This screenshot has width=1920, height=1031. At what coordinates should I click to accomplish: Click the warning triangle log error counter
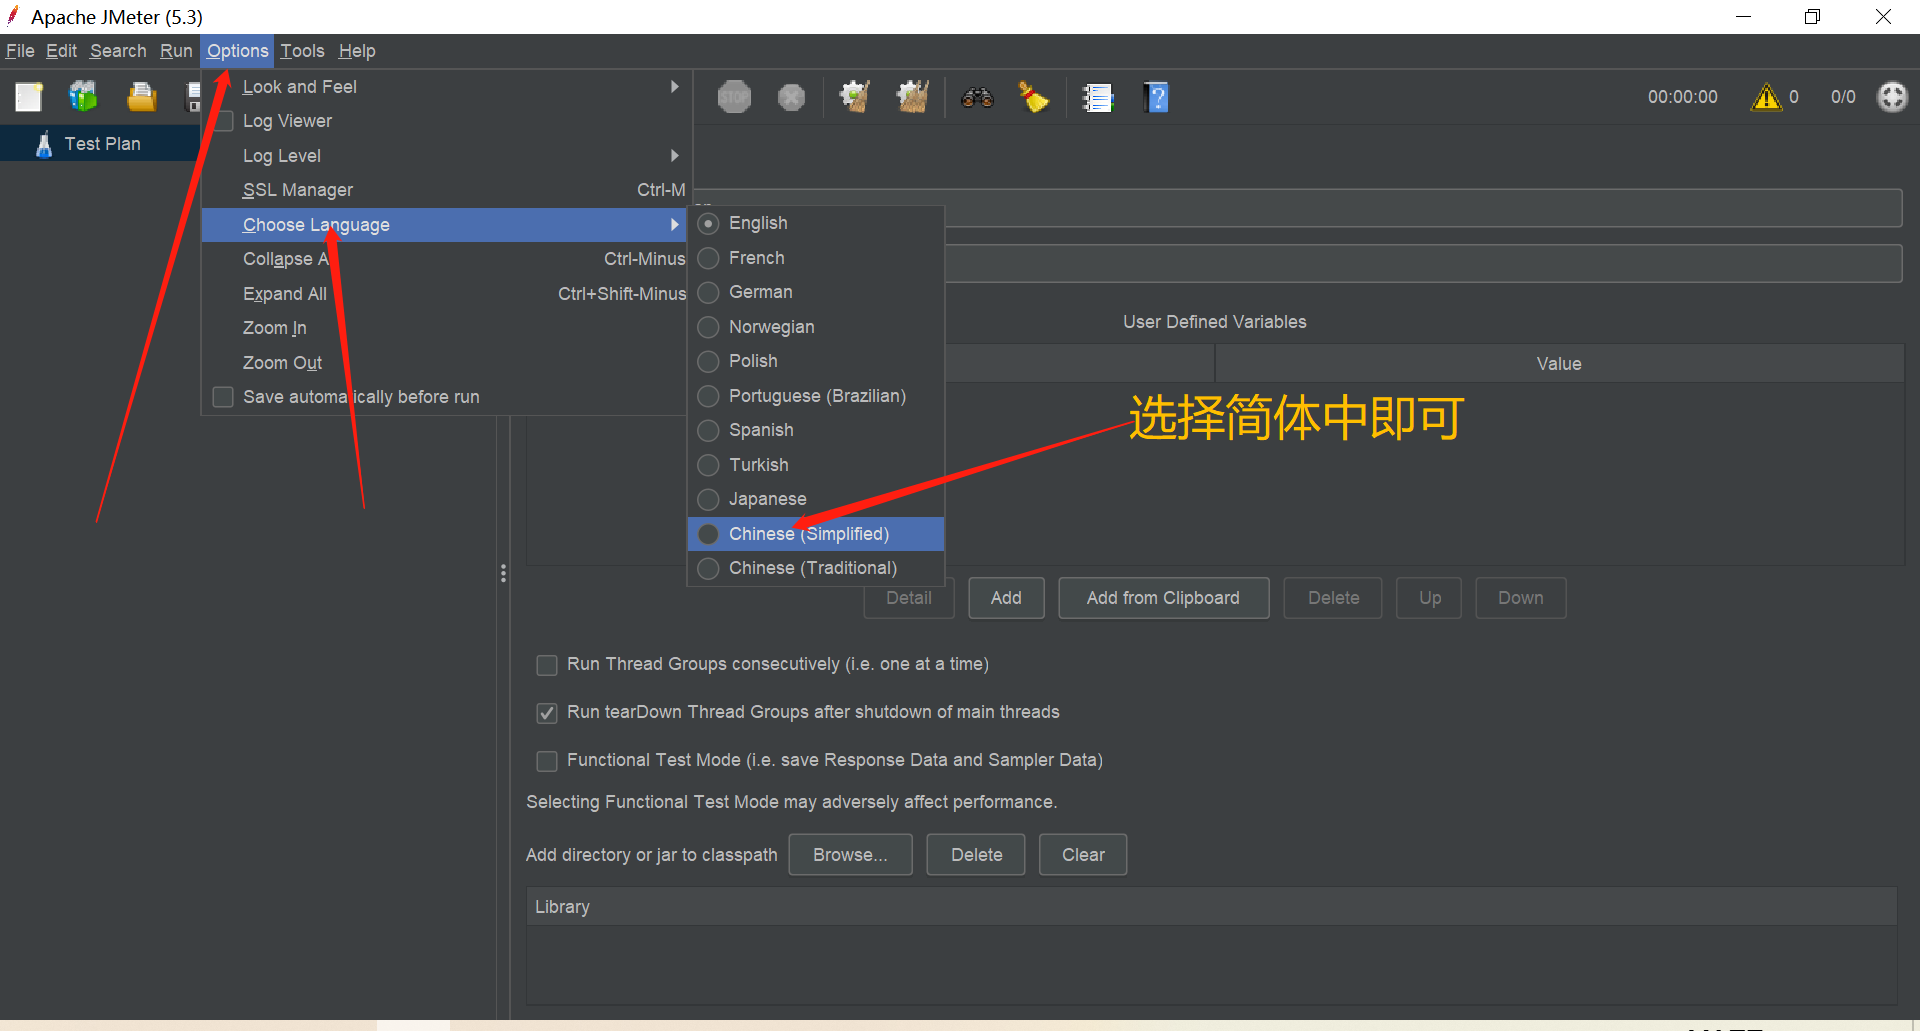1767,97
